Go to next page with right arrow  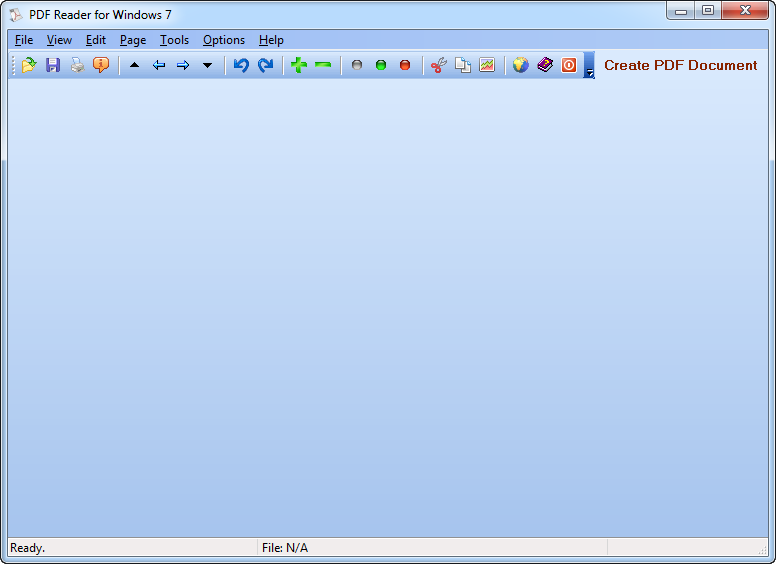tap(183, 65)
